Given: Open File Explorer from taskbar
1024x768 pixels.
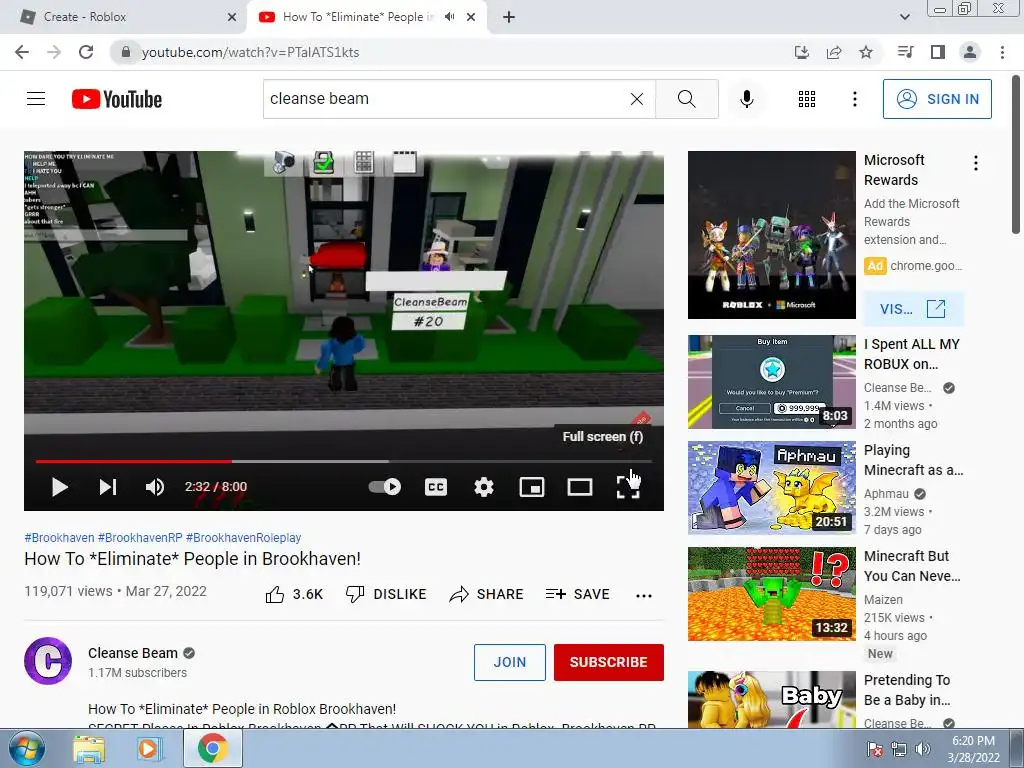Looking at the screenshot, I should [x=89, y=749].
